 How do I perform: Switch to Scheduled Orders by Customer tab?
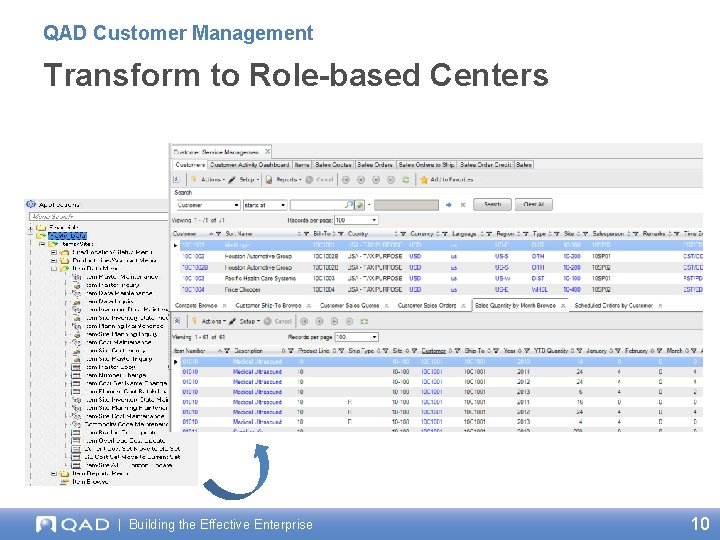[x=613, y=305]
